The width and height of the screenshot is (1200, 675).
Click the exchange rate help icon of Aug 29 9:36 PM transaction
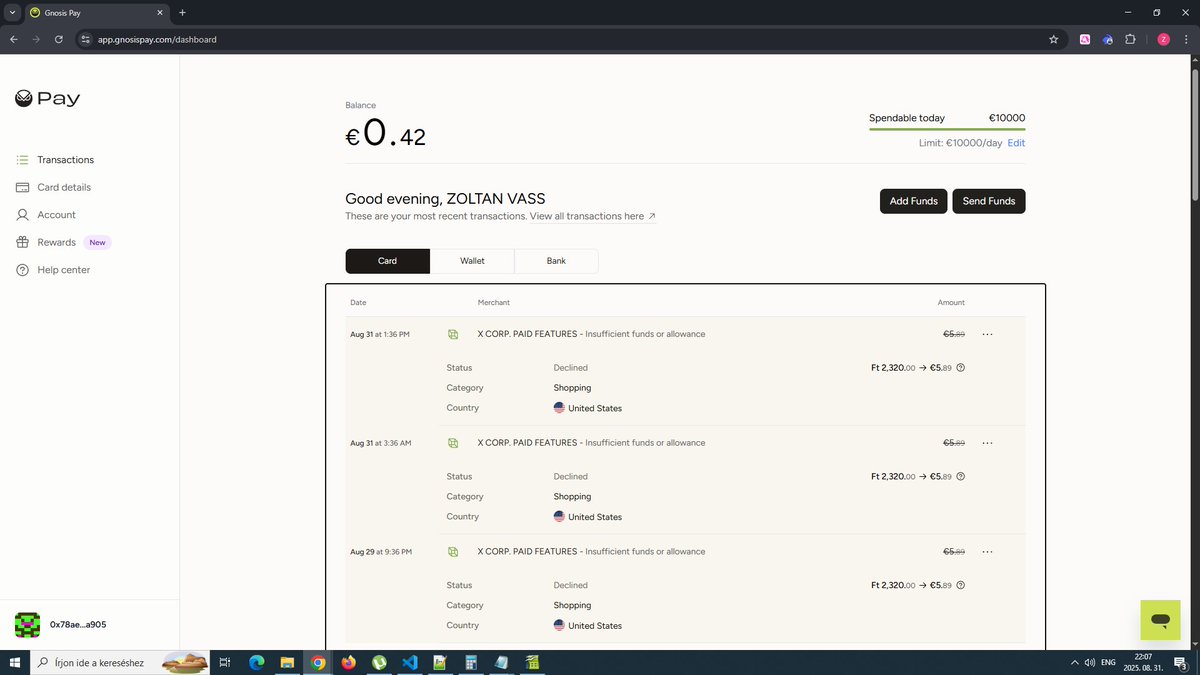[961, 586]
